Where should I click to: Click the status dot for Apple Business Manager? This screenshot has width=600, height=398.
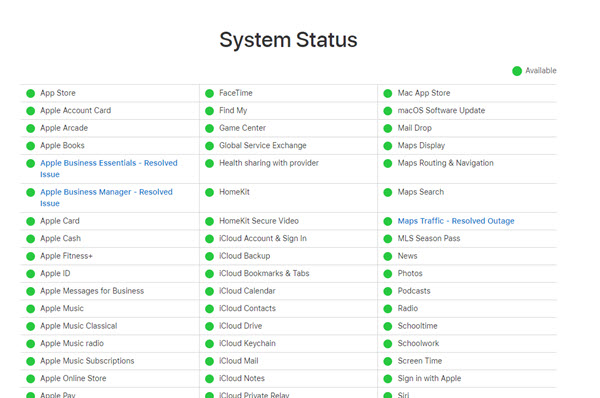pos(31,192)
